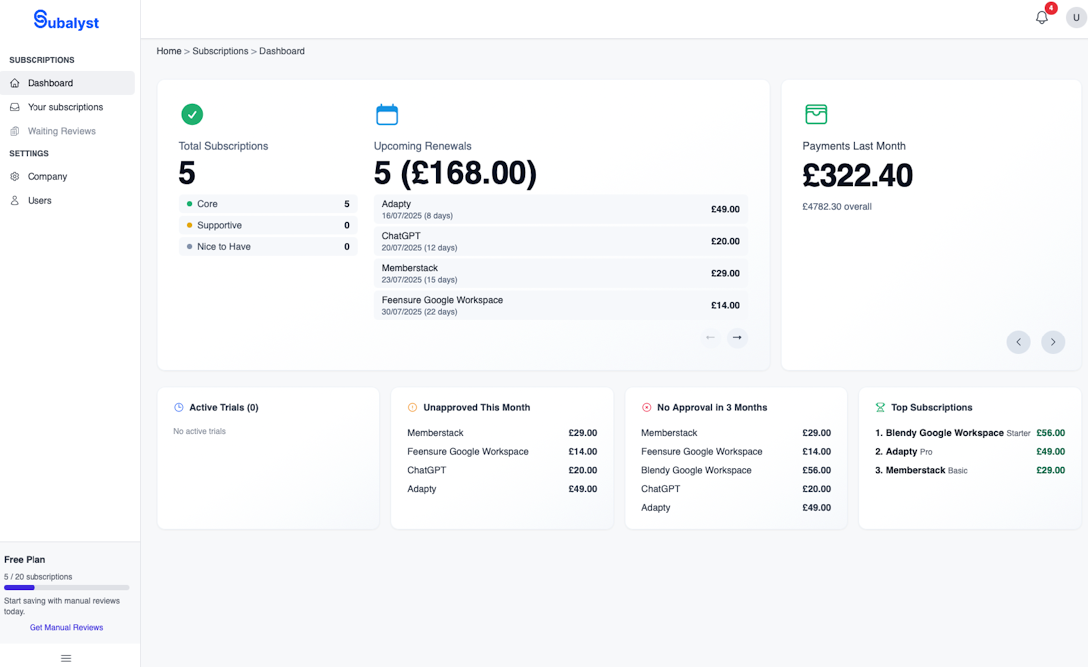
Task: Click the subscriptions usage progress bar
Action: pos(67,588)
